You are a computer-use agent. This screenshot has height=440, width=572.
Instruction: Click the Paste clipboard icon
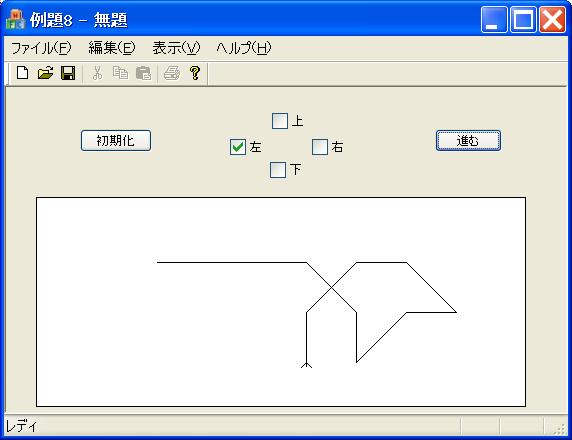[x=143, y=73]
